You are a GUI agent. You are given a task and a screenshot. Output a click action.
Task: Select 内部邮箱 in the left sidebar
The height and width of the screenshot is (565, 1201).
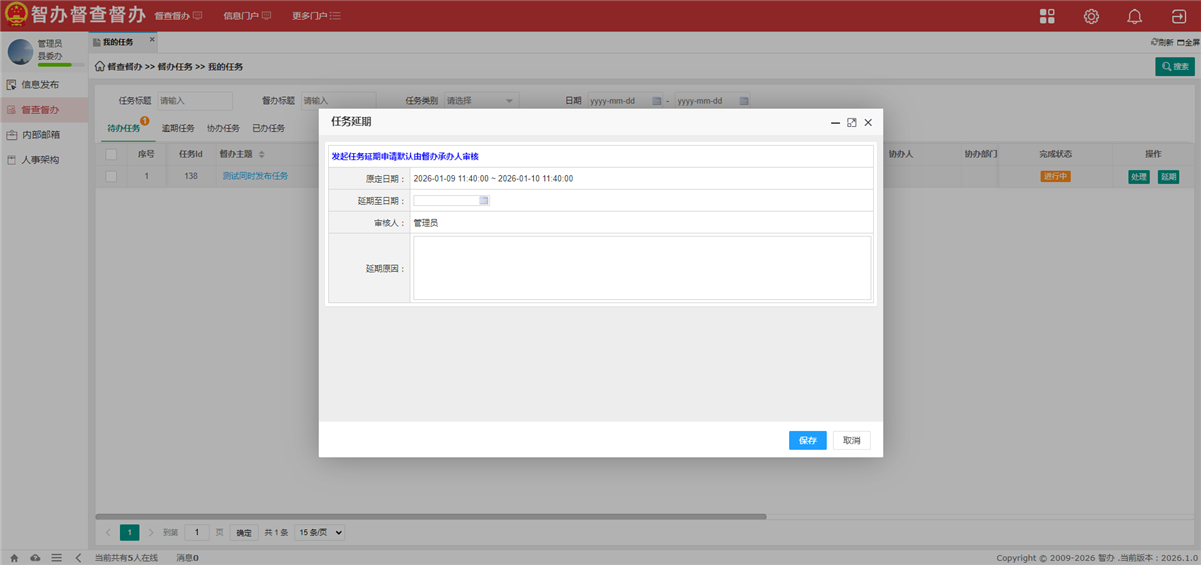point(40,135)
